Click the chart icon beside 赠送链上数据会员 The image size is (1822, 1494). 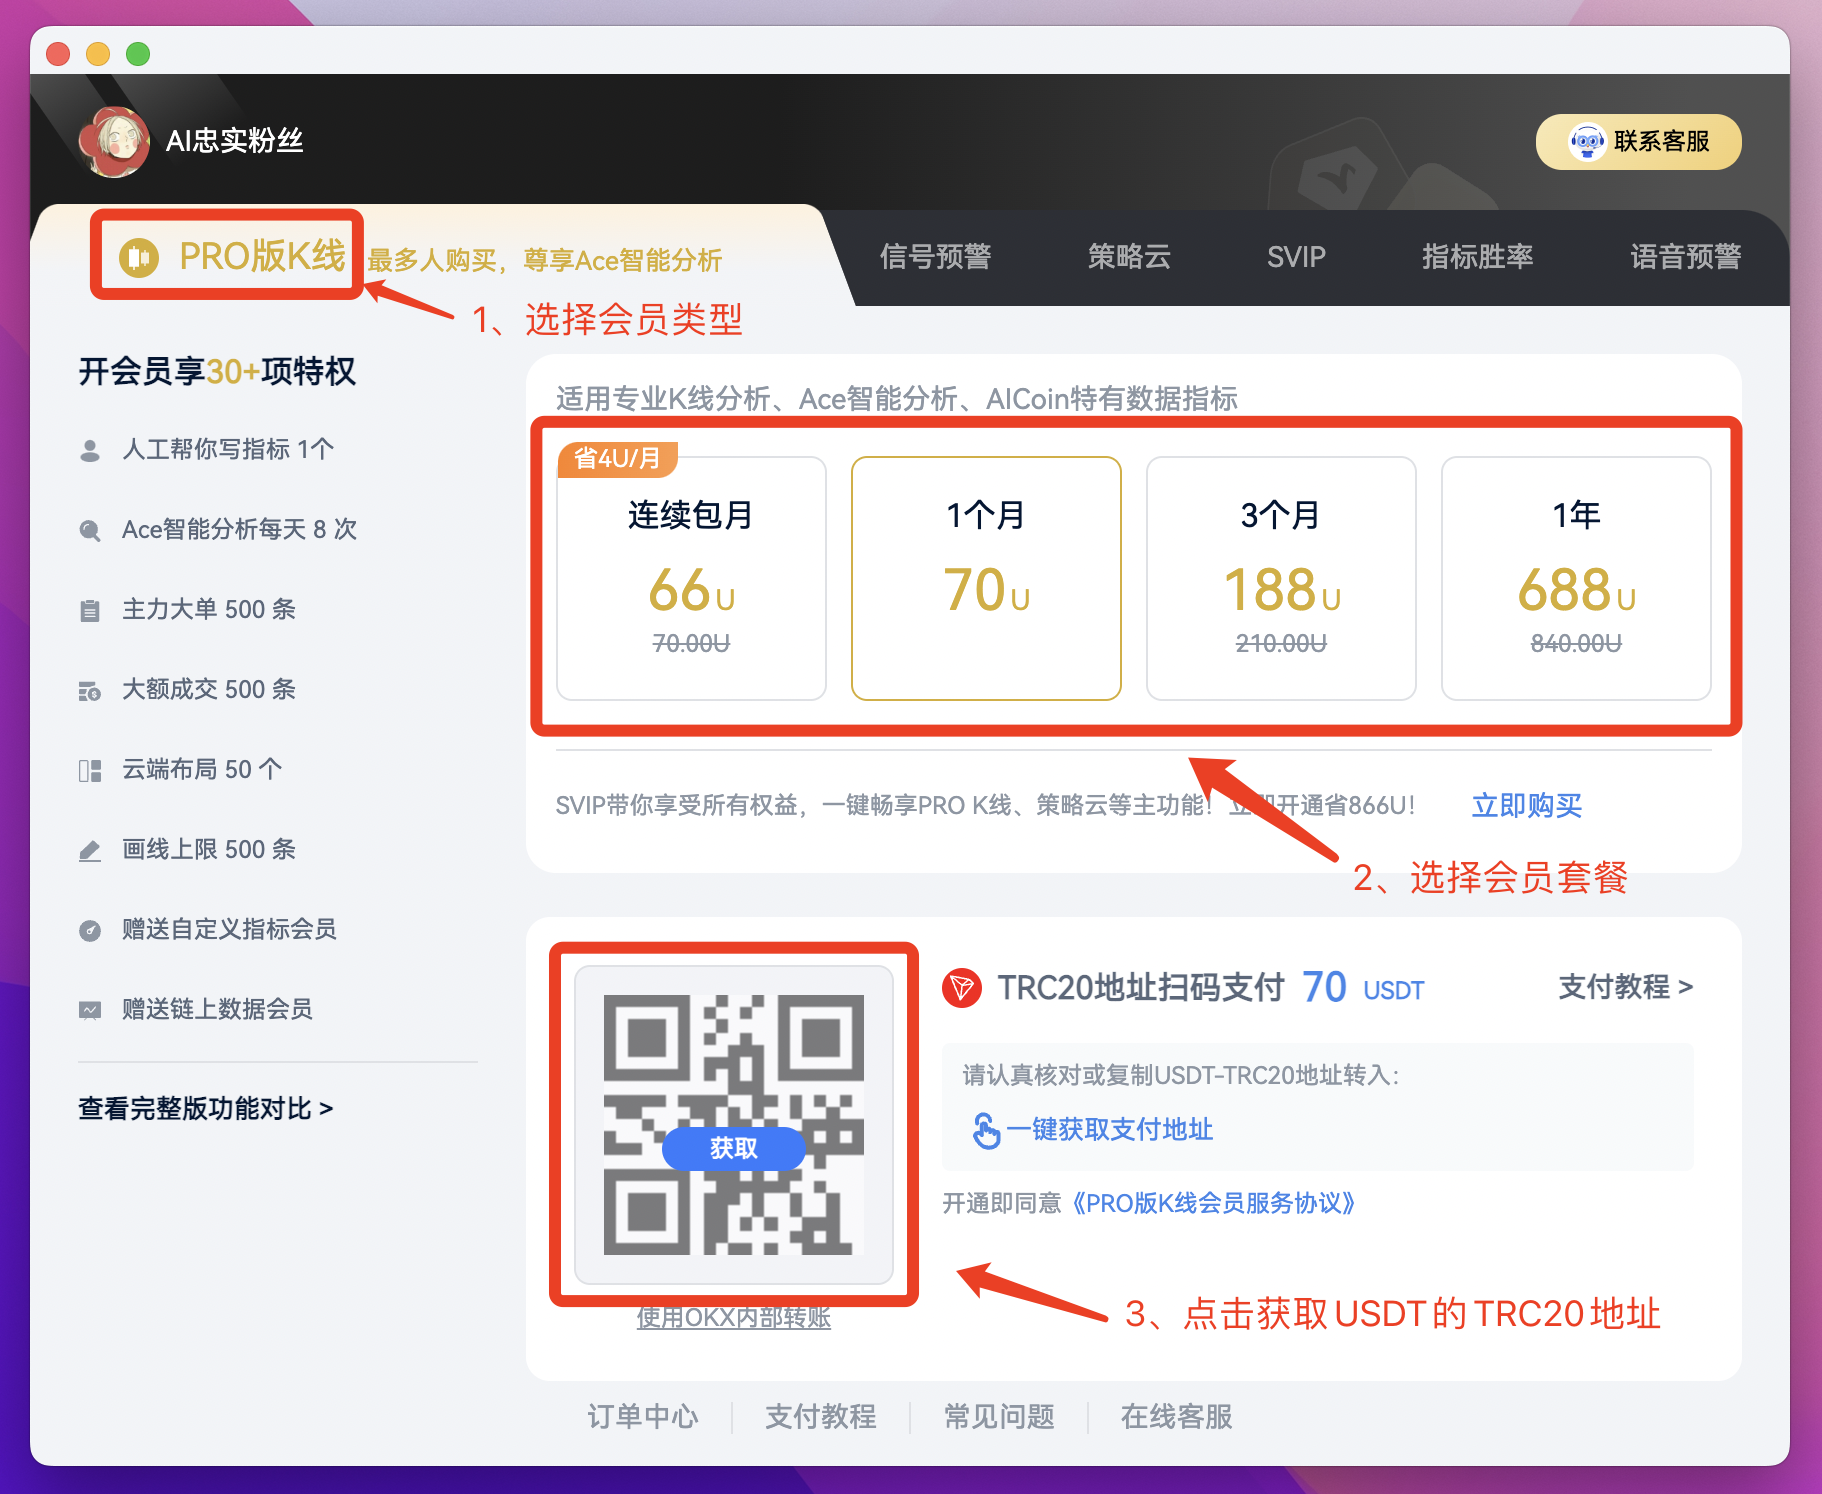click(90, 1010)
